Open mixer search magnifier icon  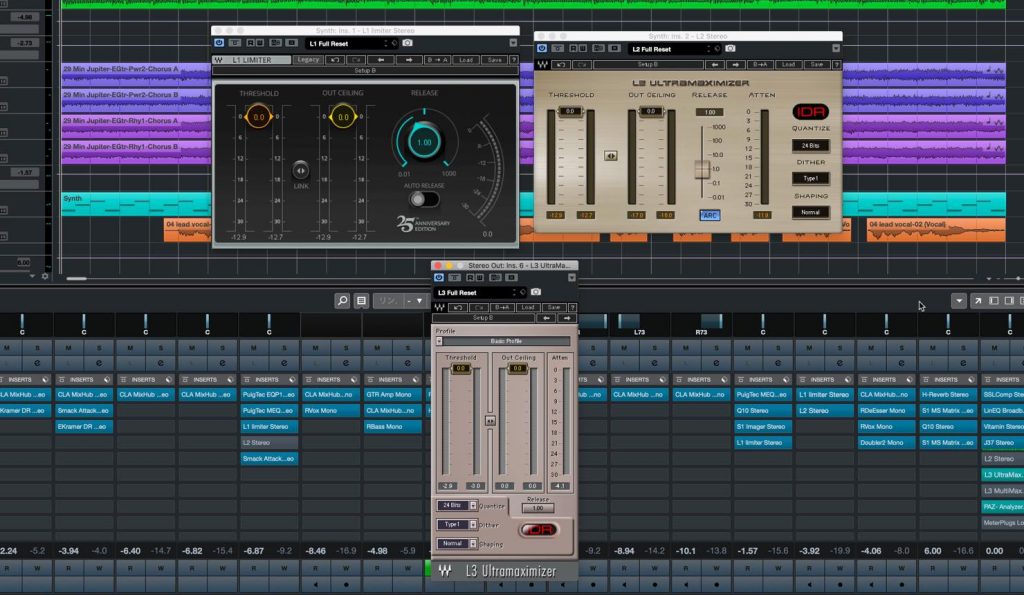click(x=342, y=300)
